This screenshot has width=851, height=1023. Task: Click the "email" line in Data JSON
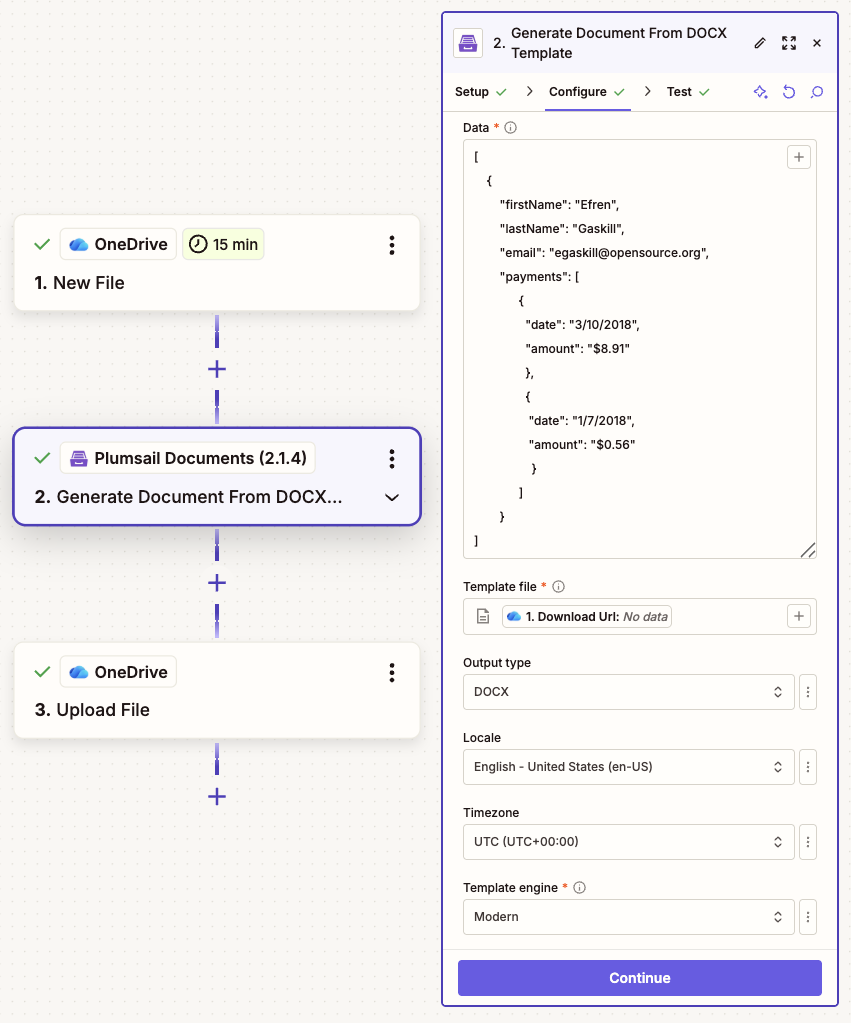(x=604, y=253)
